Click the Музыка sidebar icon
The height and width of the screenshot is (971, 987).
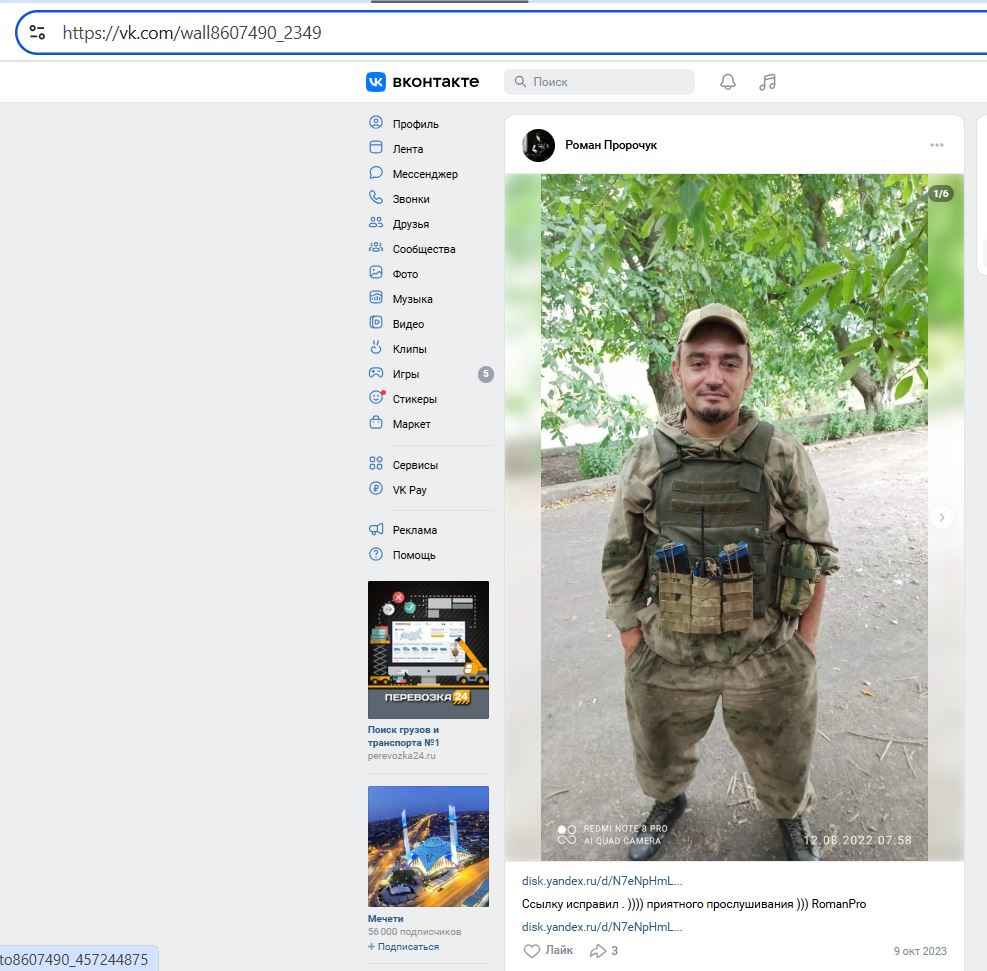click(376, 298)
